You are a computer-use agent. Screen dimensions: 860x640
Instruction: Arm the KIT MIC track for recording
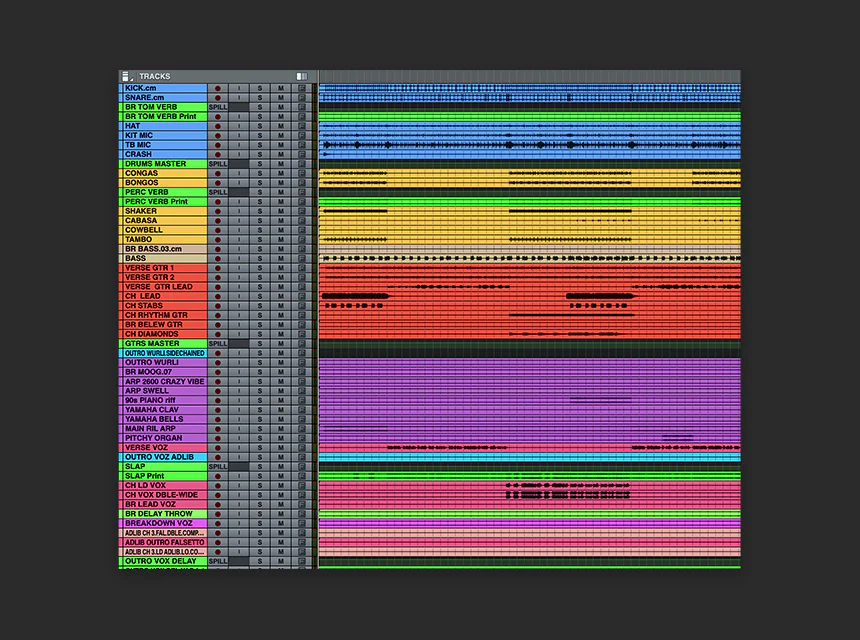pos(218,135)
